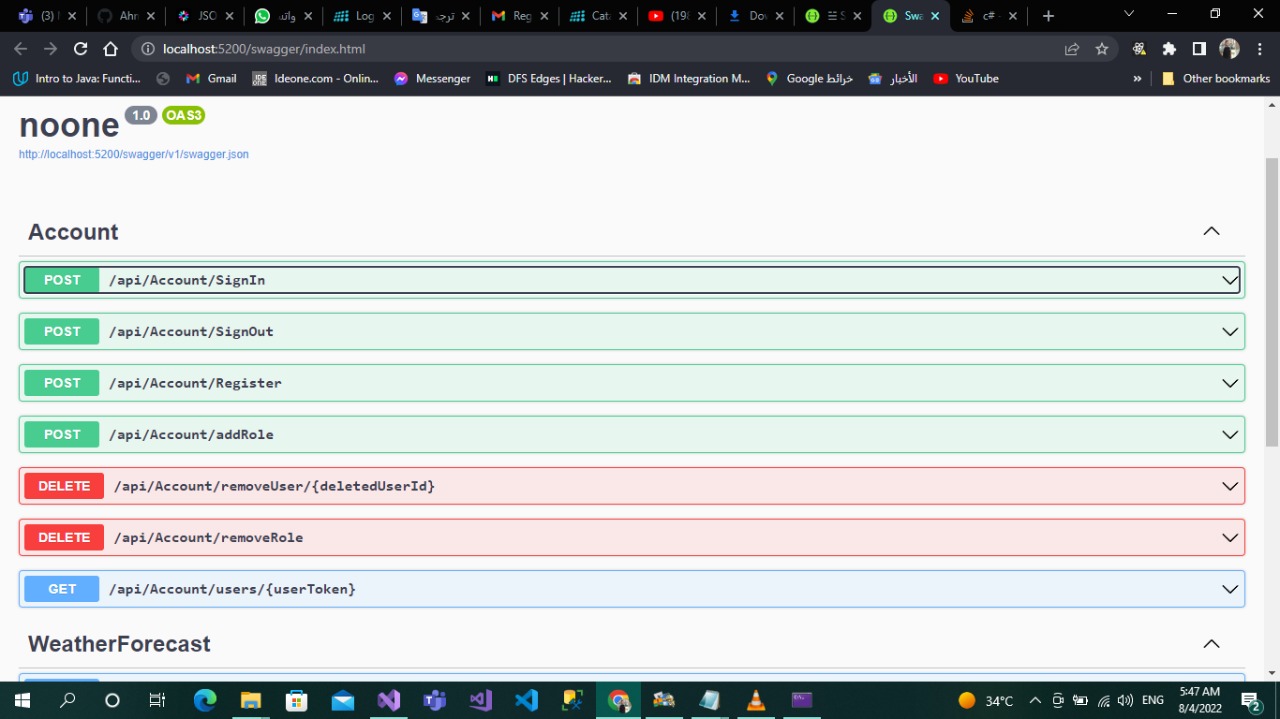
Task: Click the Windows Start button
Action: [21, 699]
